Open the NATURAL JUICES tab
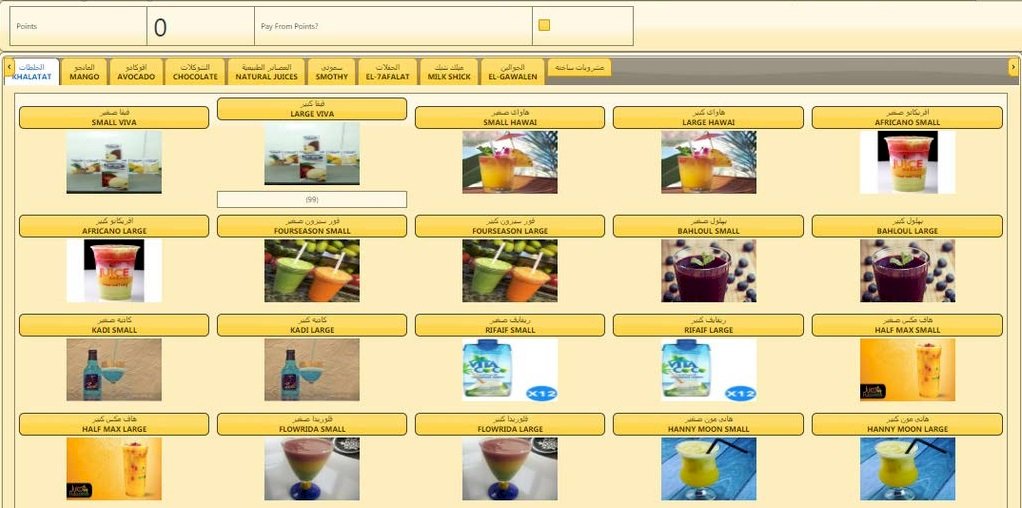This screenshot has width=1022, height=508. [267, 71]
